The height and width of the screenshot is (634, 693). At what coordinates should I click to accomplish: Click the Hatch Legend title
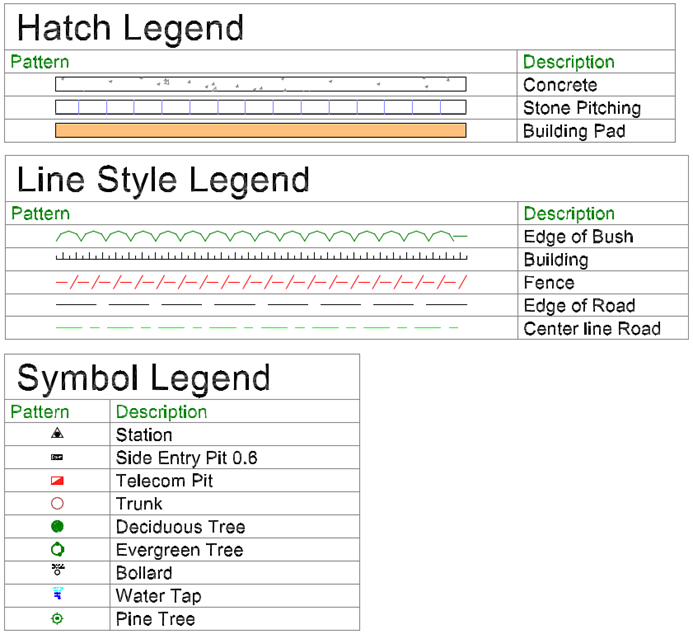[130, 28]
